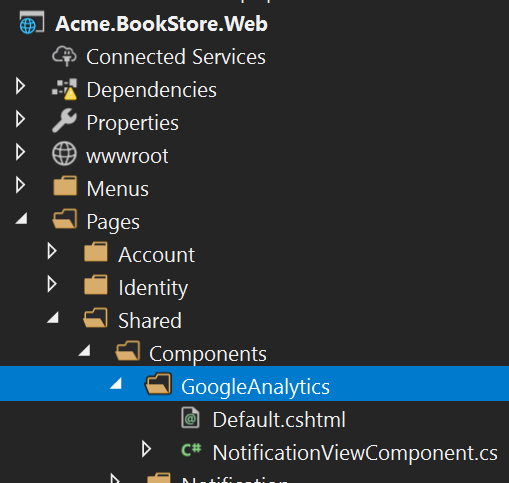
Task: Expand the Properties node
Action: pos(21,119)
